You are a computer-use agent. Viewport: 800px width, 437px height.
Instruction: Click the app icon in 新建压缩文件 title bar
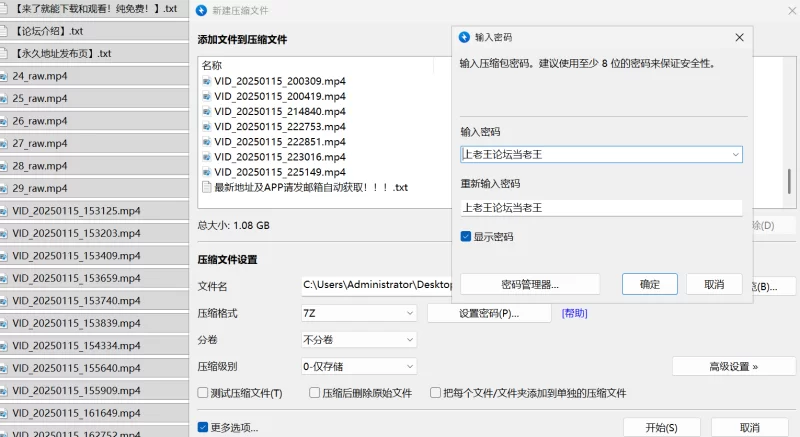[203, 11]
